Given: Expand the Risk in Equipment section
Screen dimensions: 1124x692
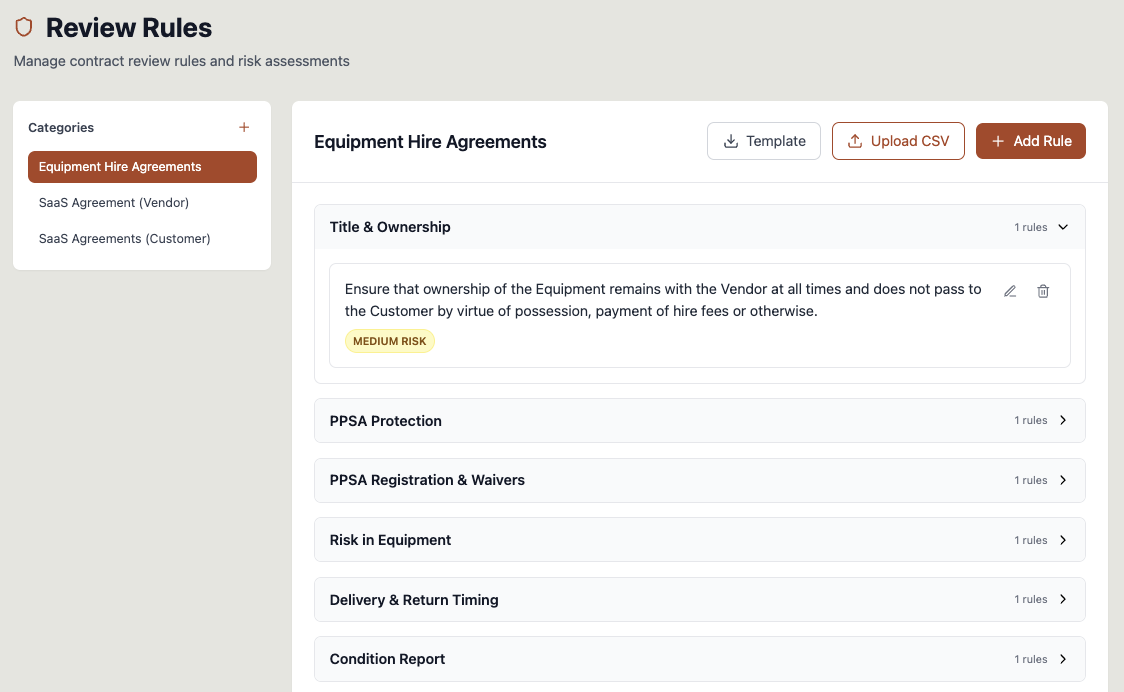Looking at the screenshot, I should pyautogui.click(x=1063, y=539).
